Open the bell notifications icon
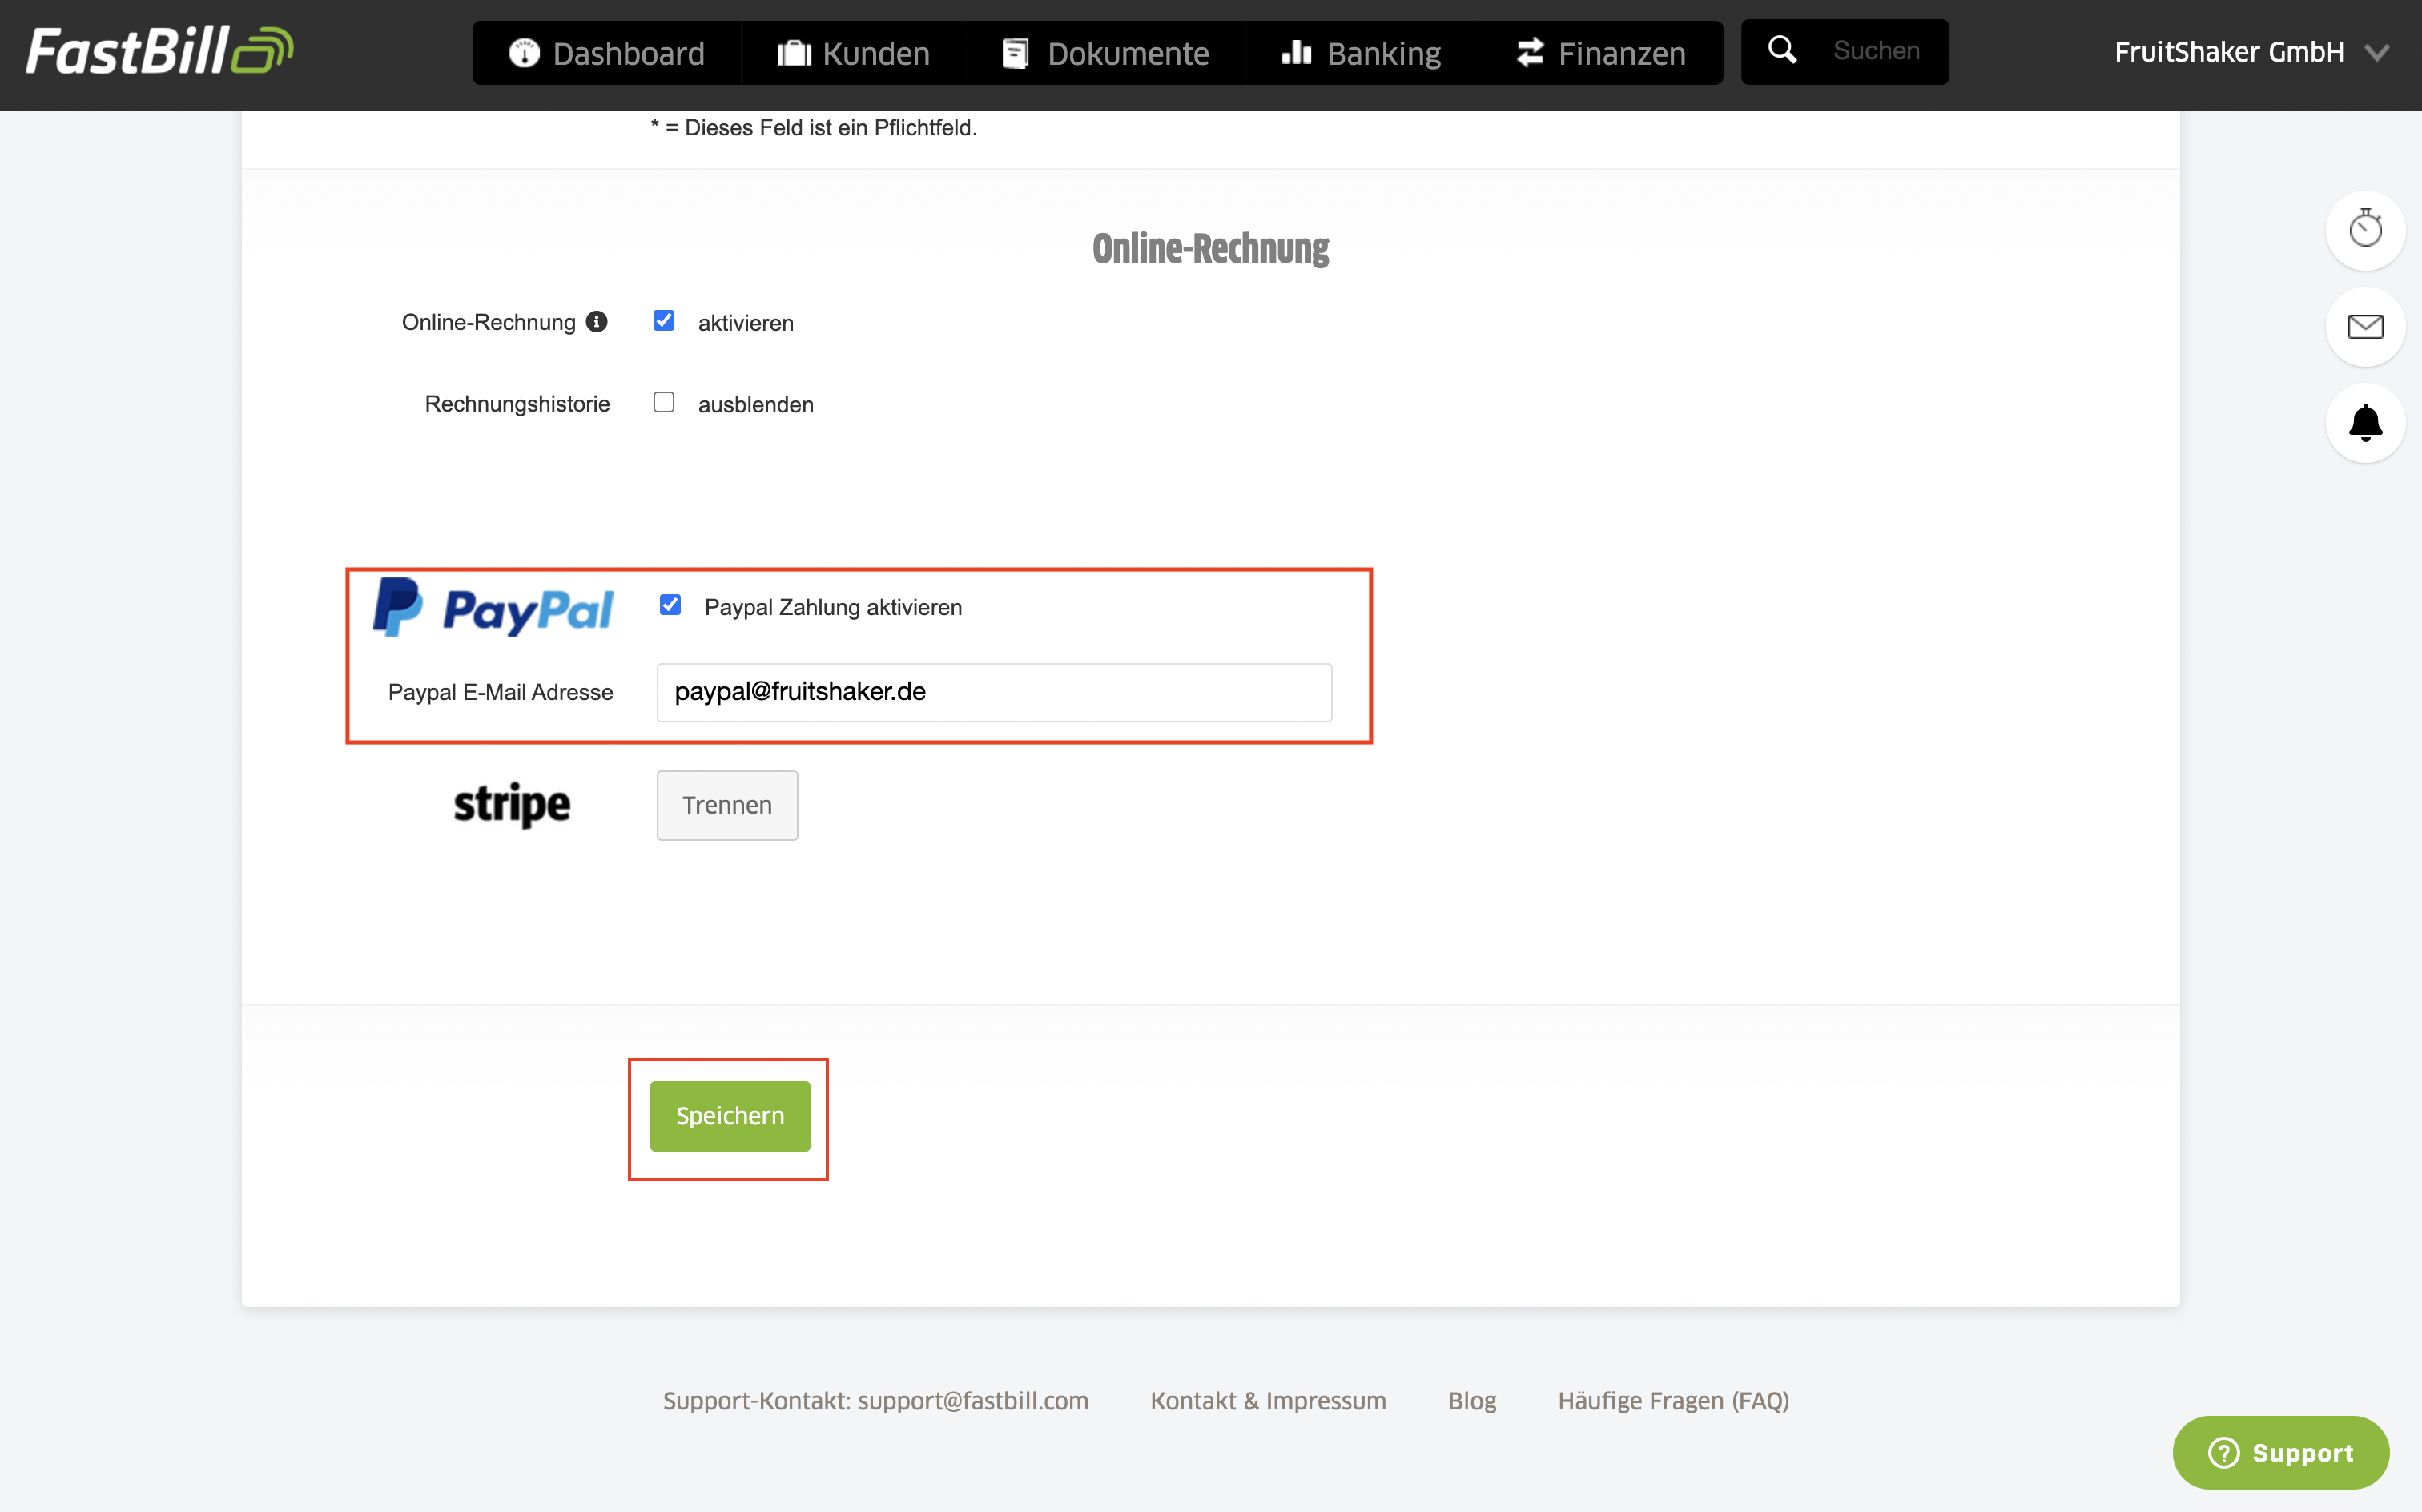Viewport: 2422px width, 1512px height. click(x=2365, y=422)
